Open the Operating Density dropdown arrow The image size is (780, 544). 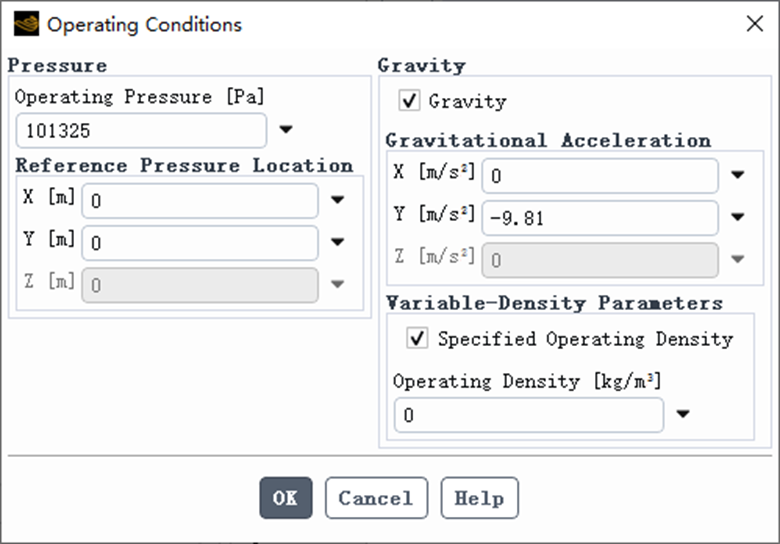[682, 414]
